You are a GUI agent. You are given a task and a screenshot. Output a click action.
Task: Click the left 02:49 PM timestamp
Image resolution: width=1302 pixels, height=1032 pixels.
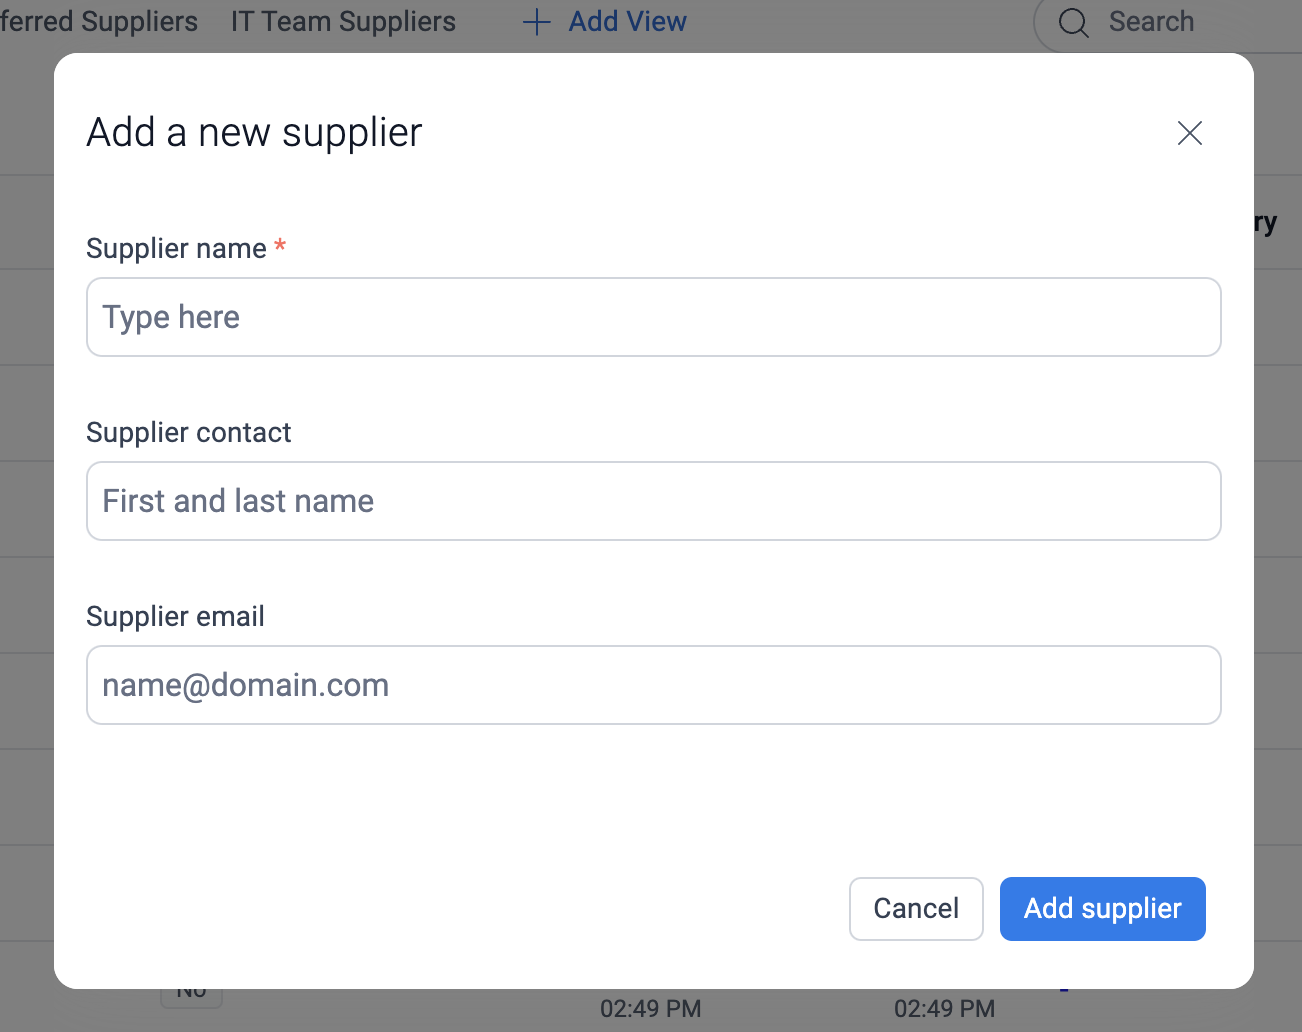[650, 1009]
